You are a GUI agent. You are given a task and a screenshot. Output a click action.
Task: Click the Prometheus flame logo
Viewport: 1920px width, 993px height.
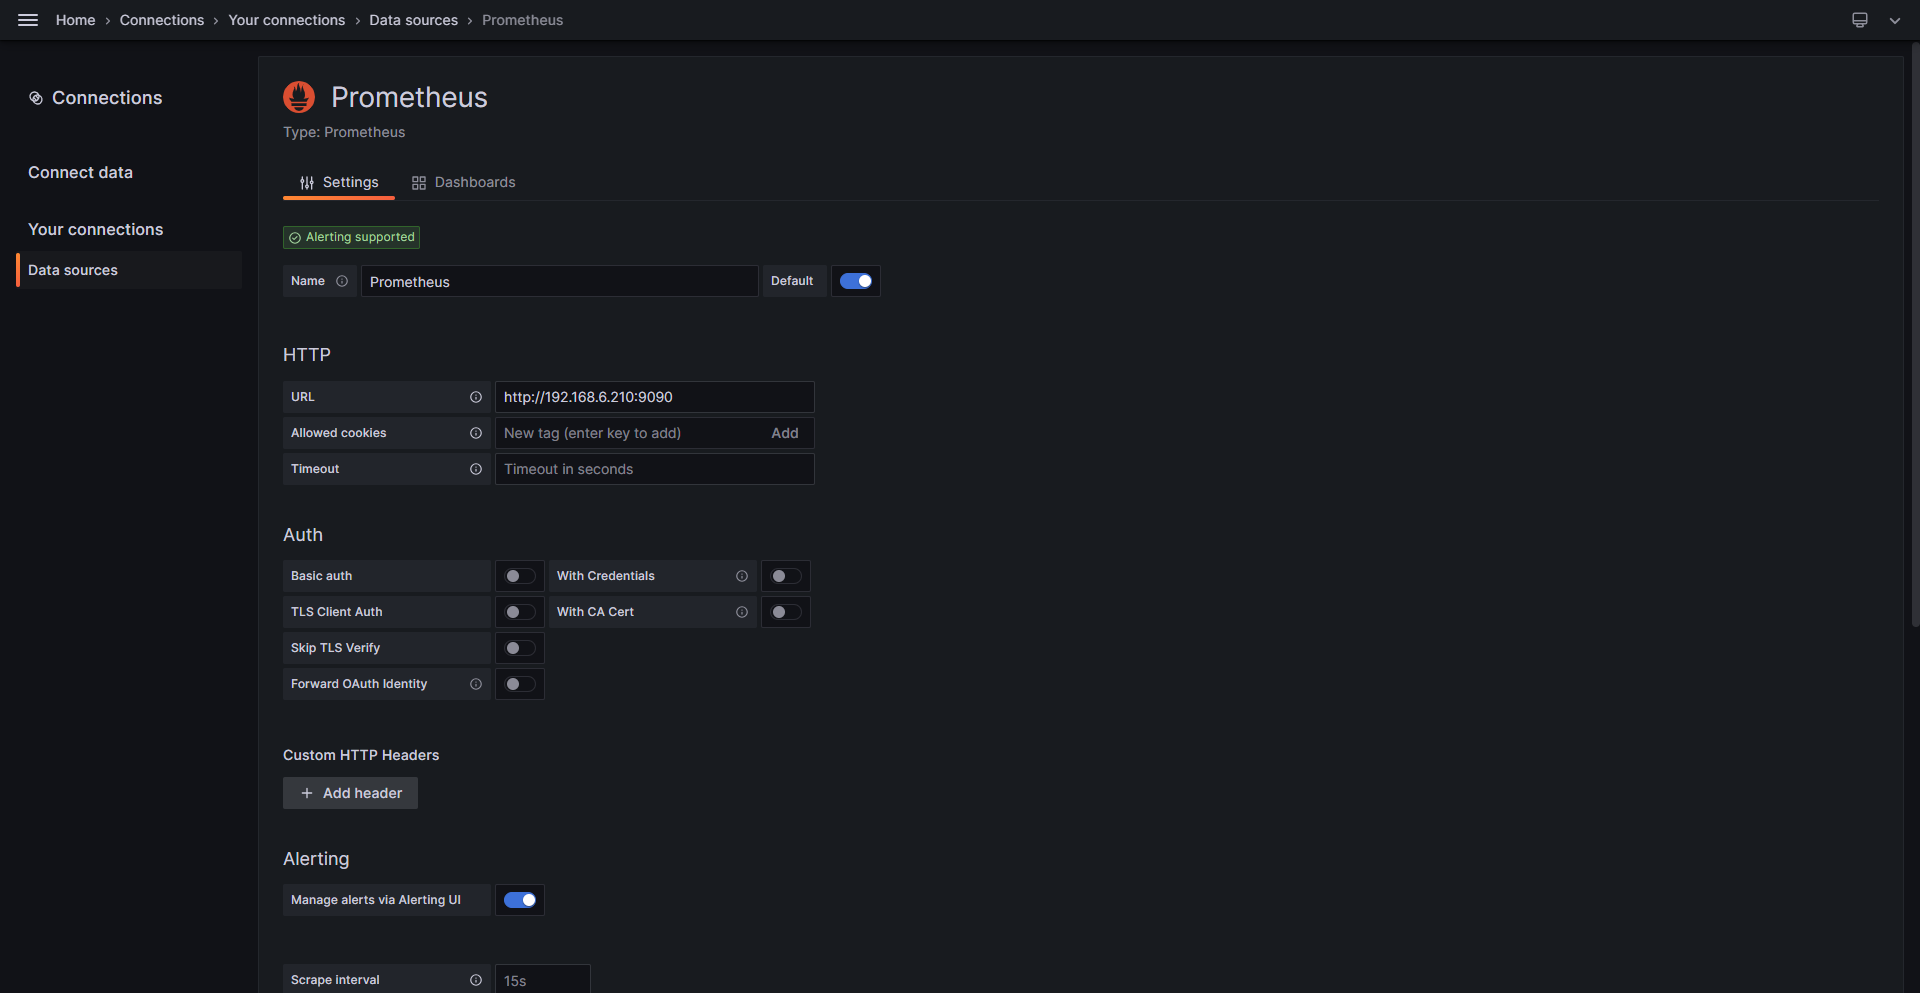[x=299, y=97]
